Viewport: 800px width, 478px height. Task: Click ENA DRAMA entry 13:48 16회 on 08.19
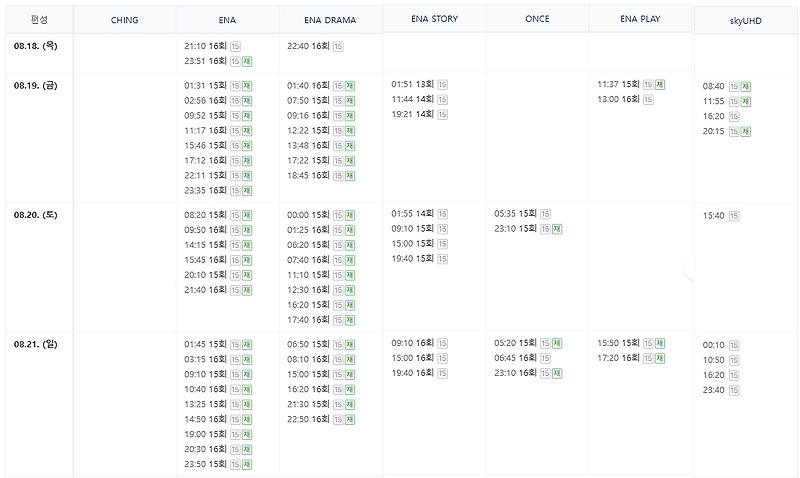[x=308, y=145]
